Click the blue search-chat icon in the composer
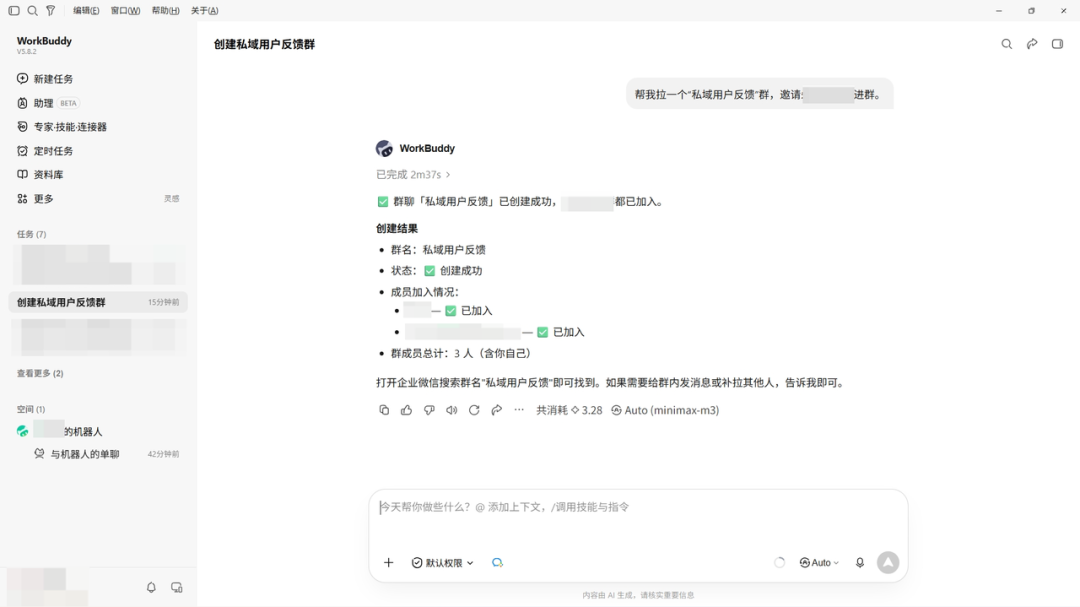The image size is (1080, 607). (497, 563)
